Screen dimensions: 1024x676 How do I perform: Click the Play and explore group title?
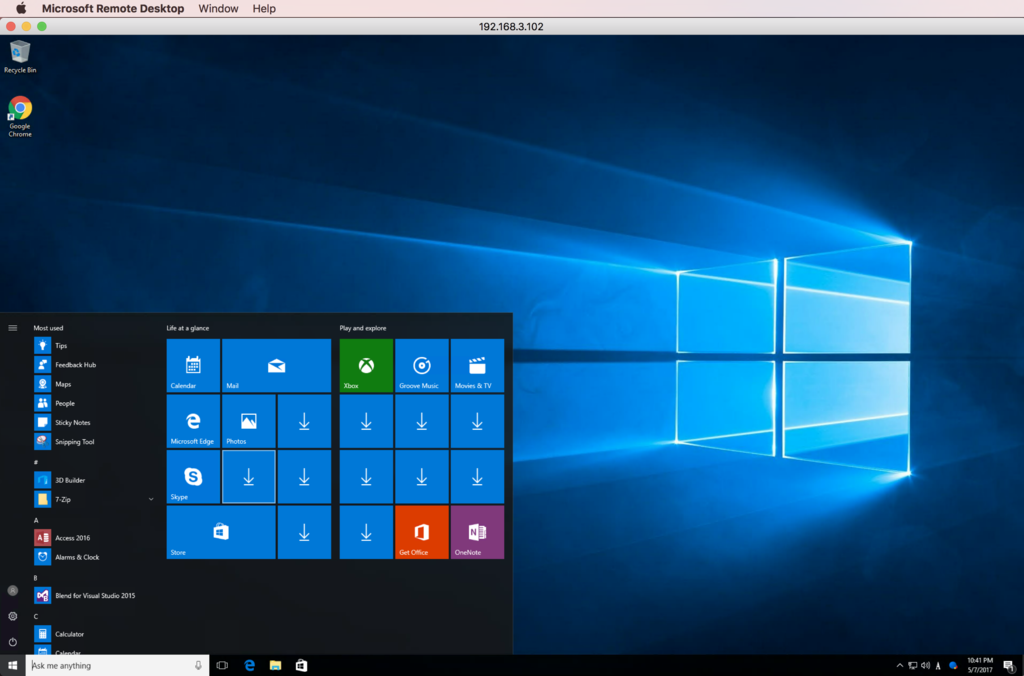pyautogui.click(x=362, y=328)
